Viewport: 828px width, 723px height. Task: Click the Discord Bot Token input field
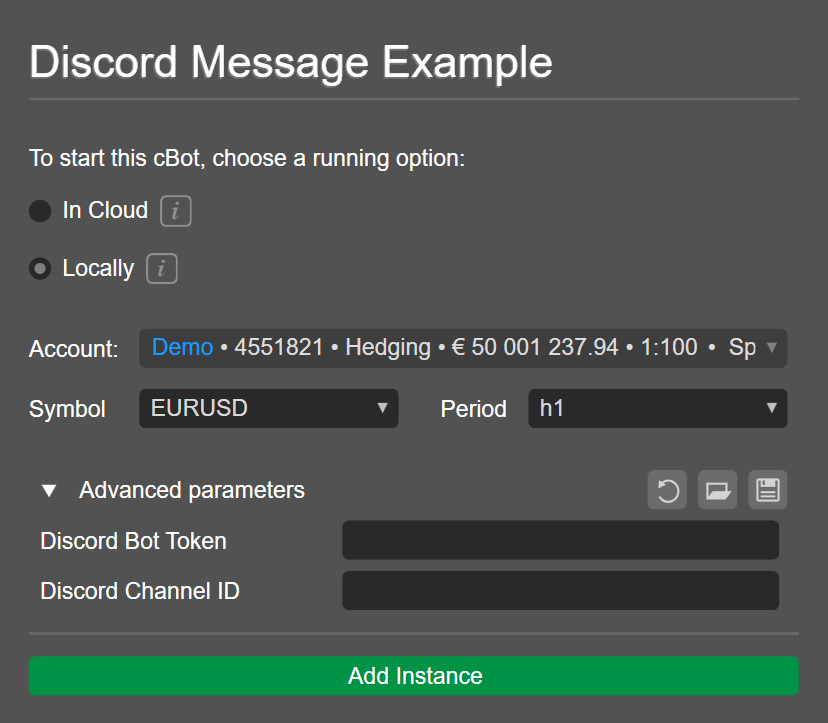(560, 540)
